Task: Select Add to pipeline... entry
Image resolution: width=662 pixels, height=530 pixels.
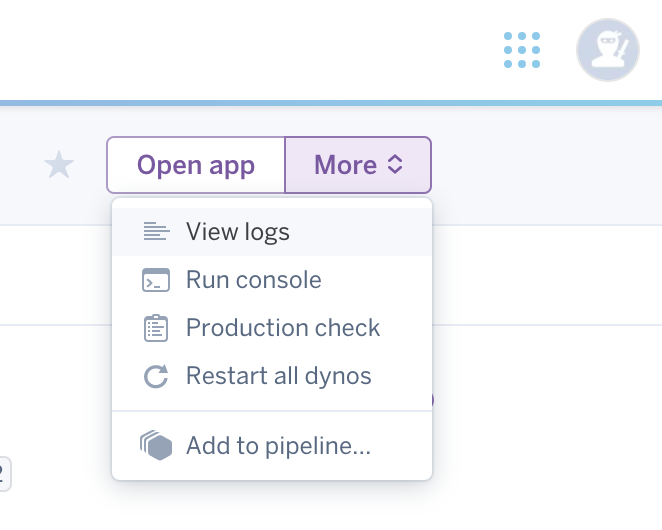Action: pyautogui.click(x=278, y=446)
